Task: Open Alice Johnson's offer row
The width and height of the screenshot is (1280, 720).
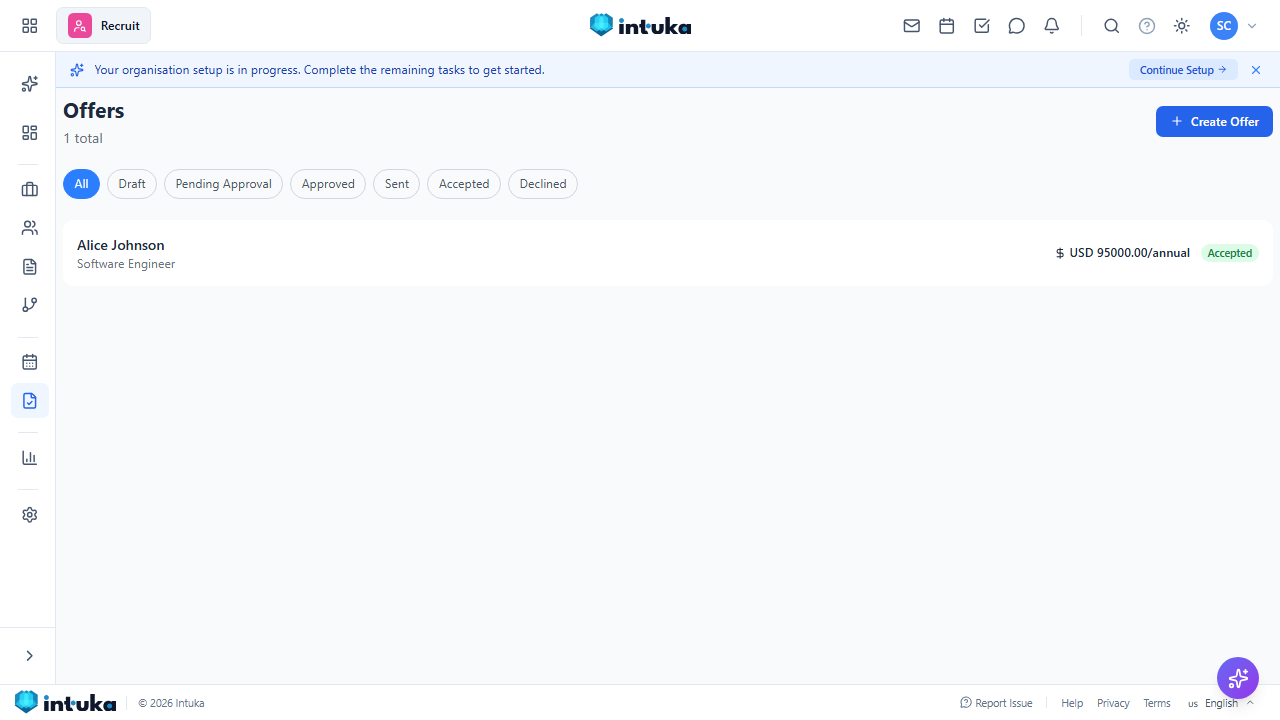Action: (x=668, y=254)
